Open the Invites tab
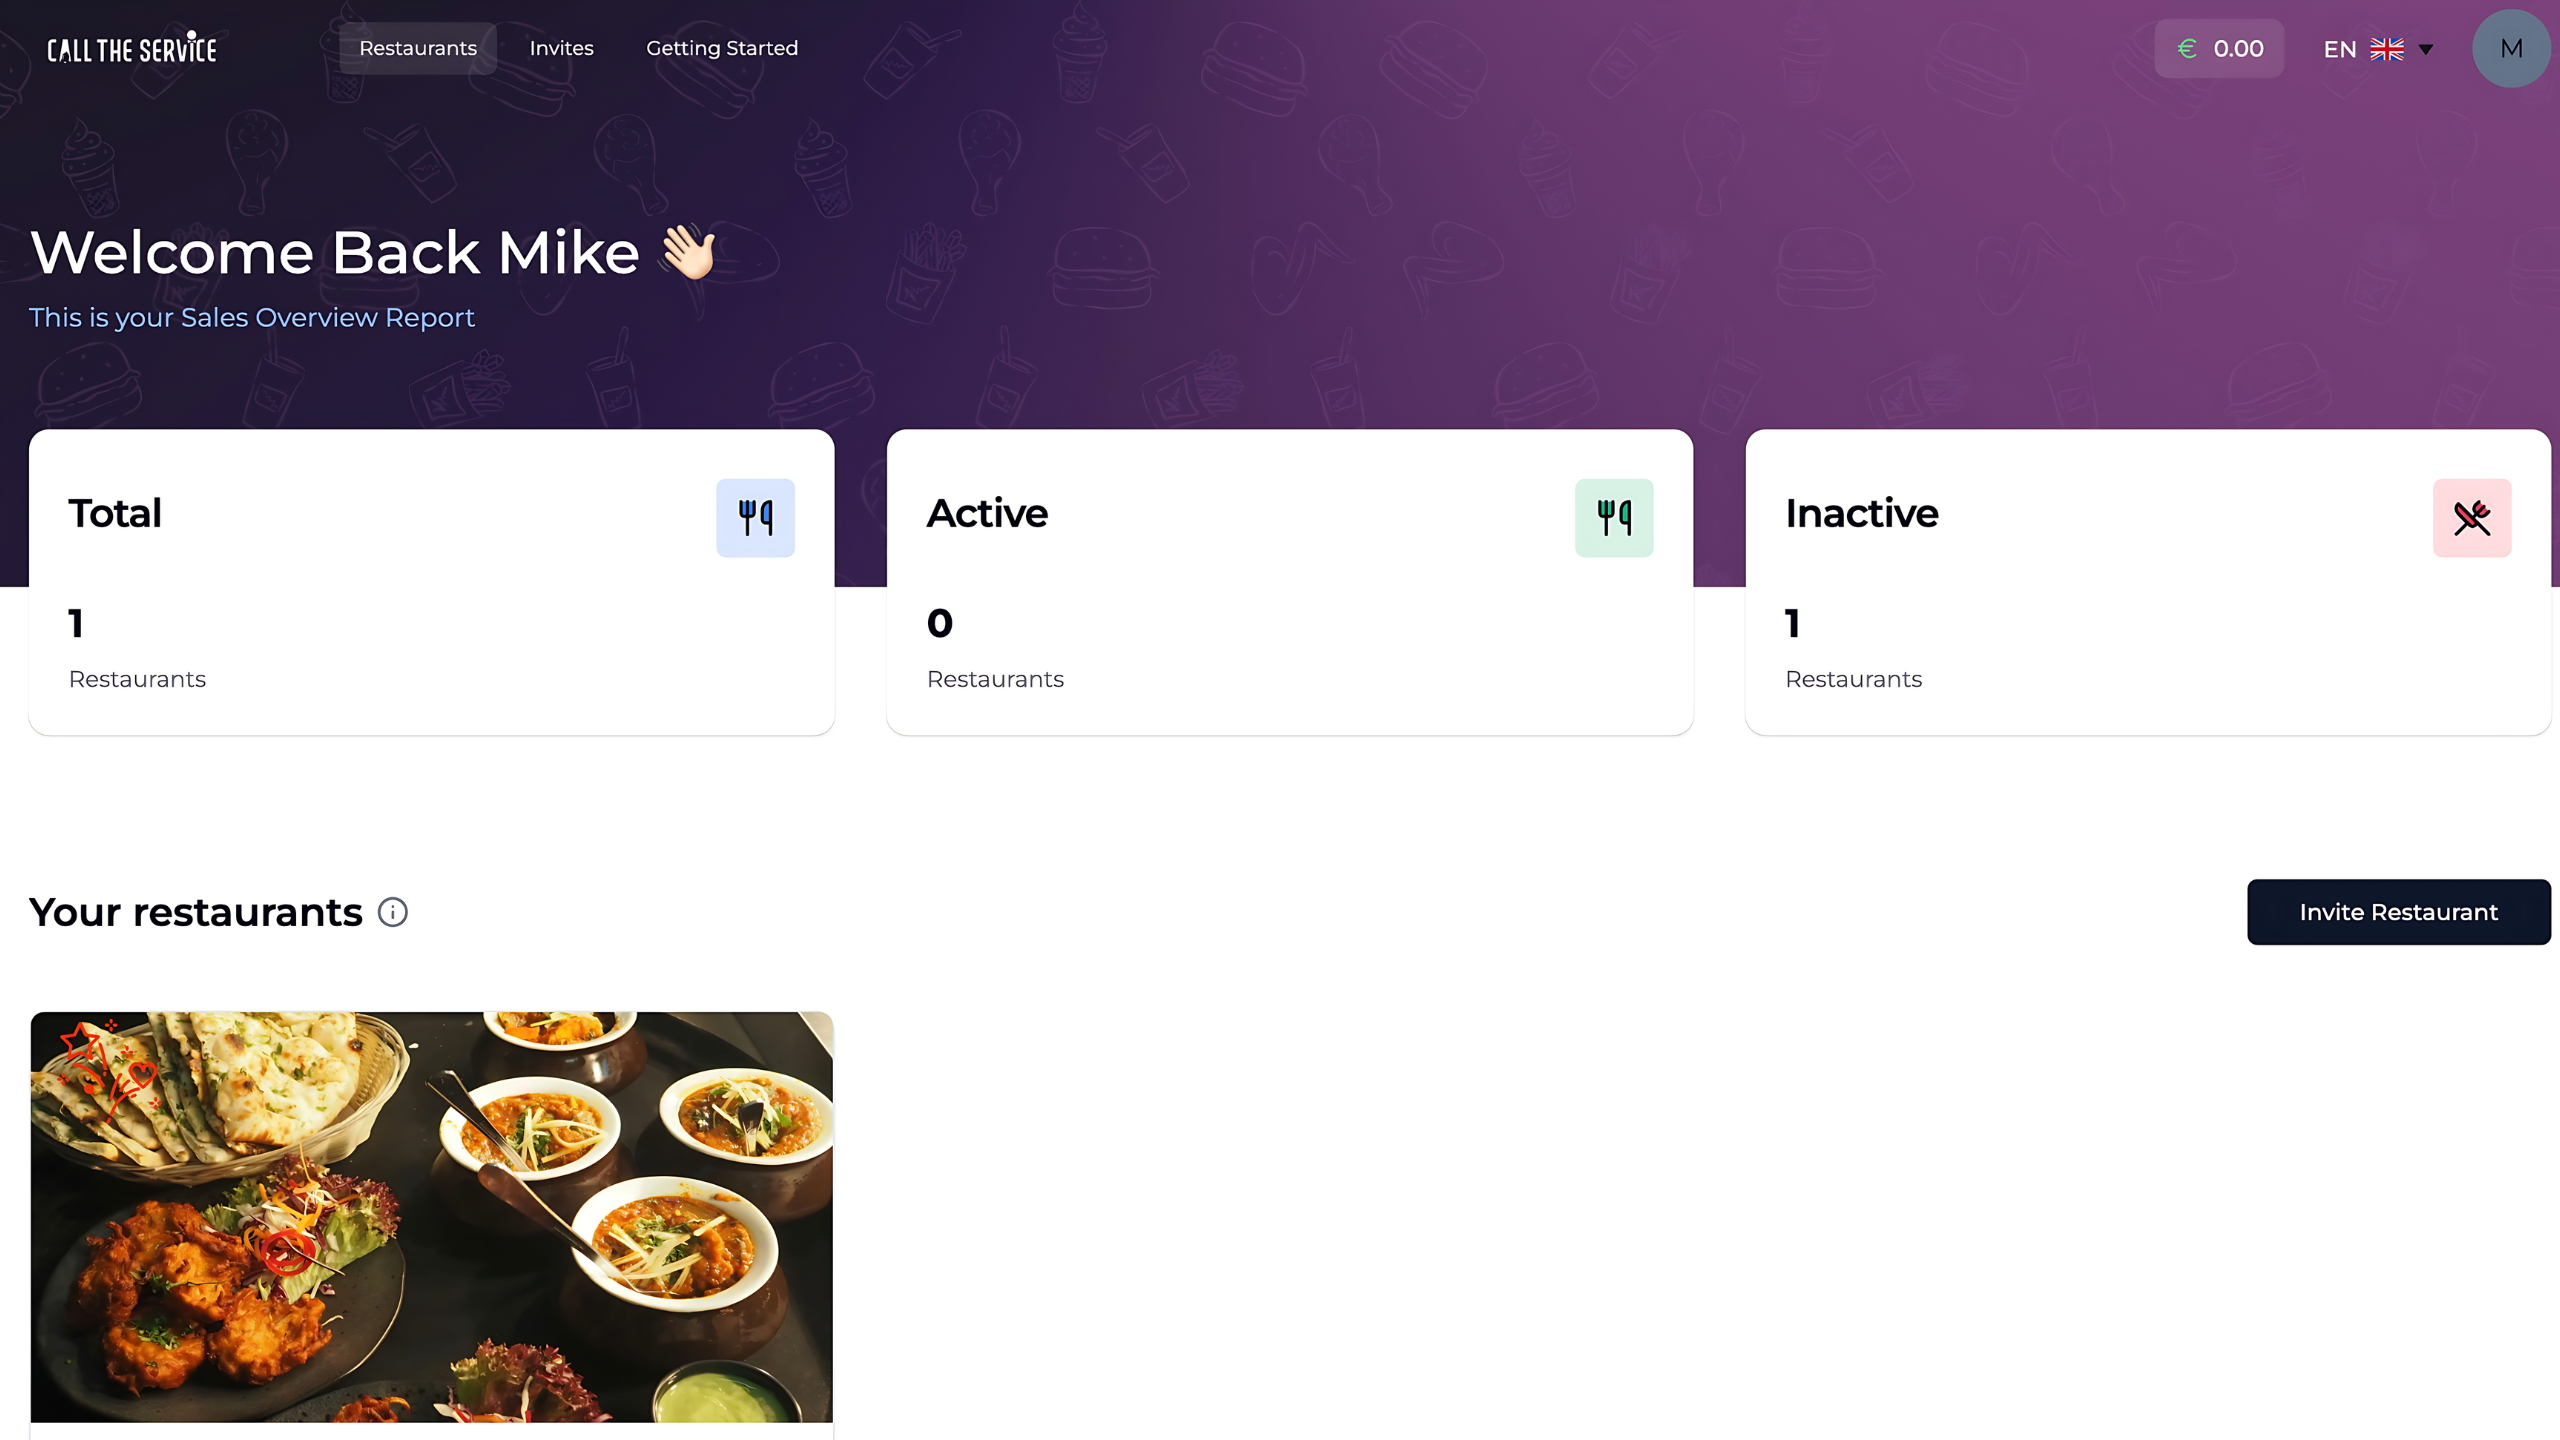This screenshot has height=1440, width=2560. click(561, 48)
